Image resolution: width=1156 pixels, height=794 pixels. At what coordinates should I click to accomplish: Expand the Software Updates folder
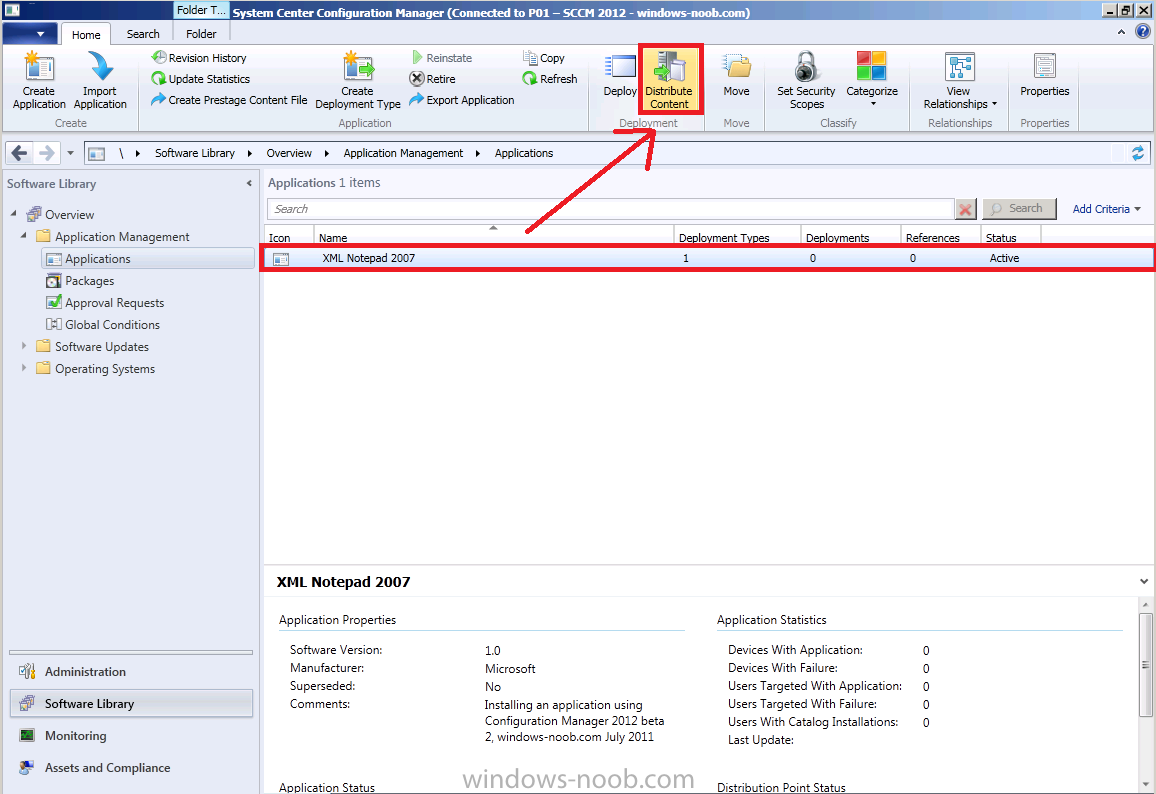tap(24, 346)
